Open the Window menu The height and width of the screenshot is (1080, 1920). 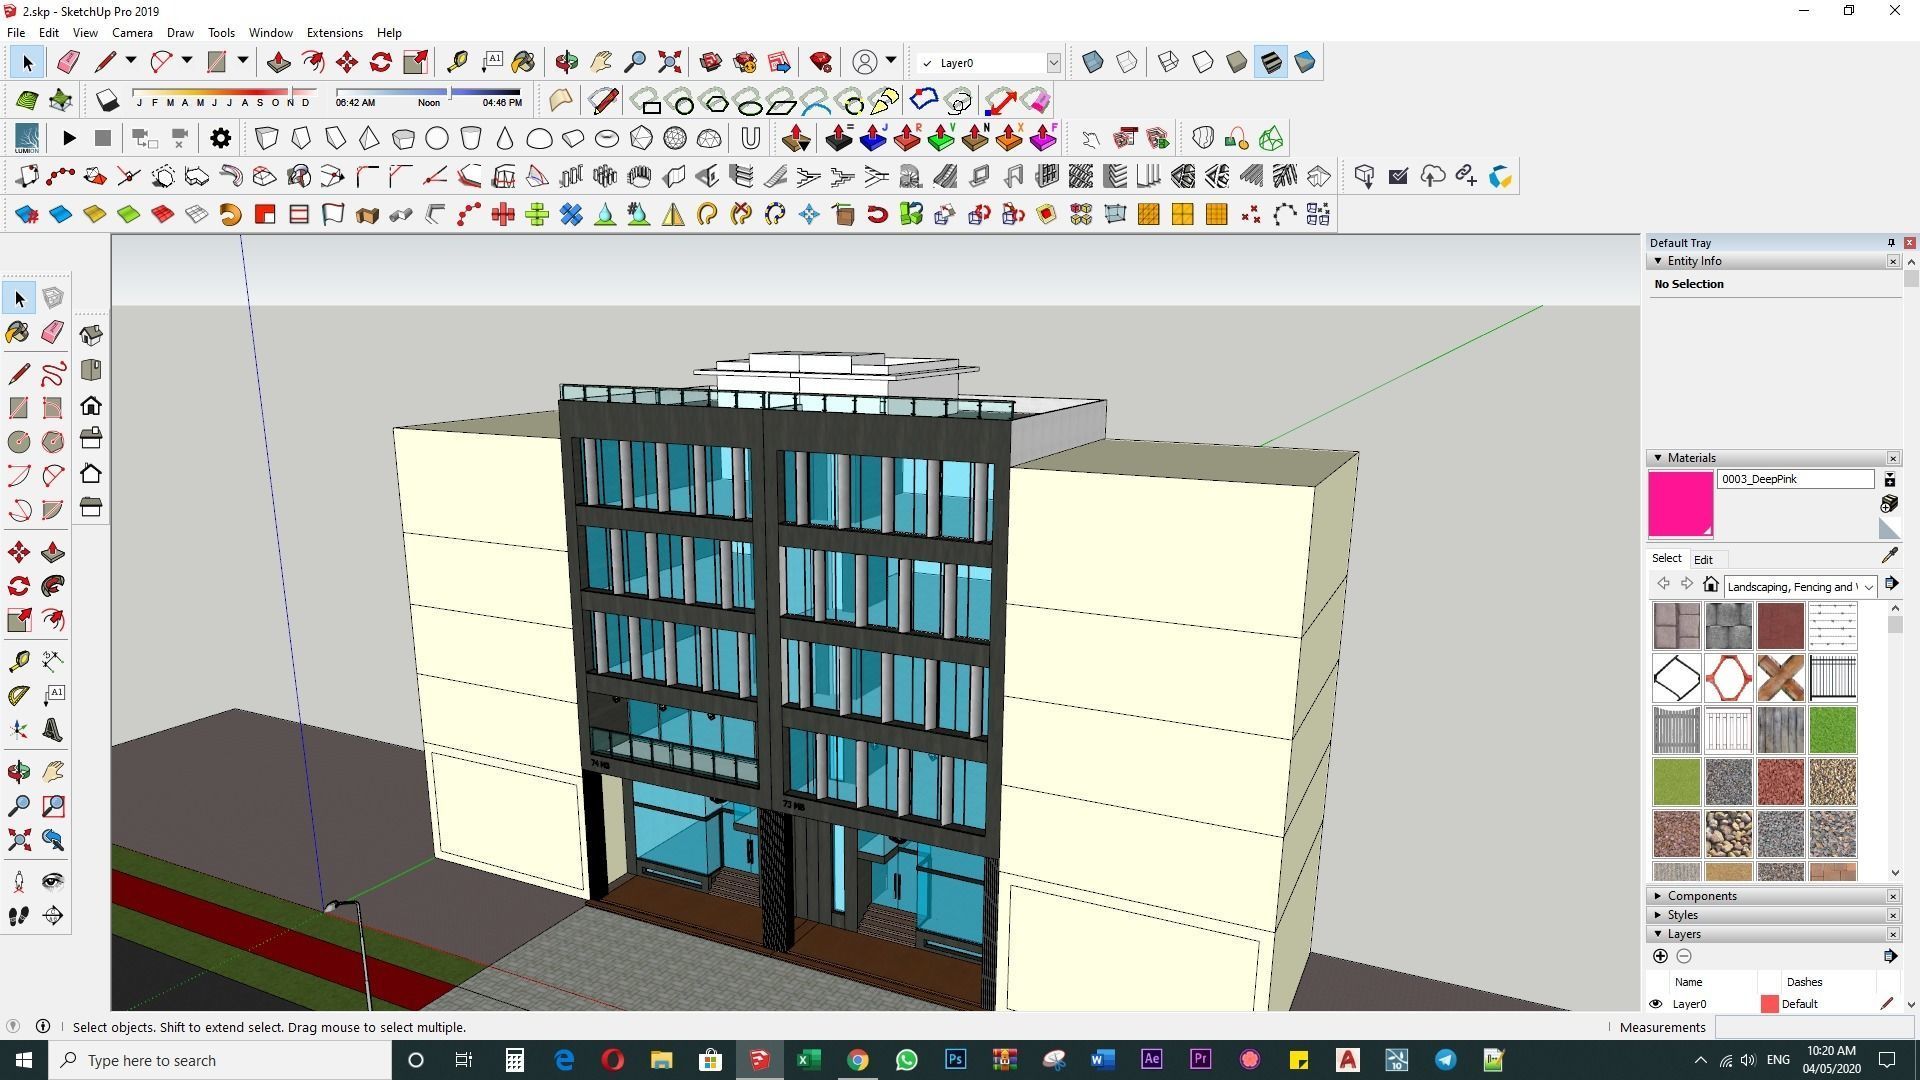coord(270,33)
